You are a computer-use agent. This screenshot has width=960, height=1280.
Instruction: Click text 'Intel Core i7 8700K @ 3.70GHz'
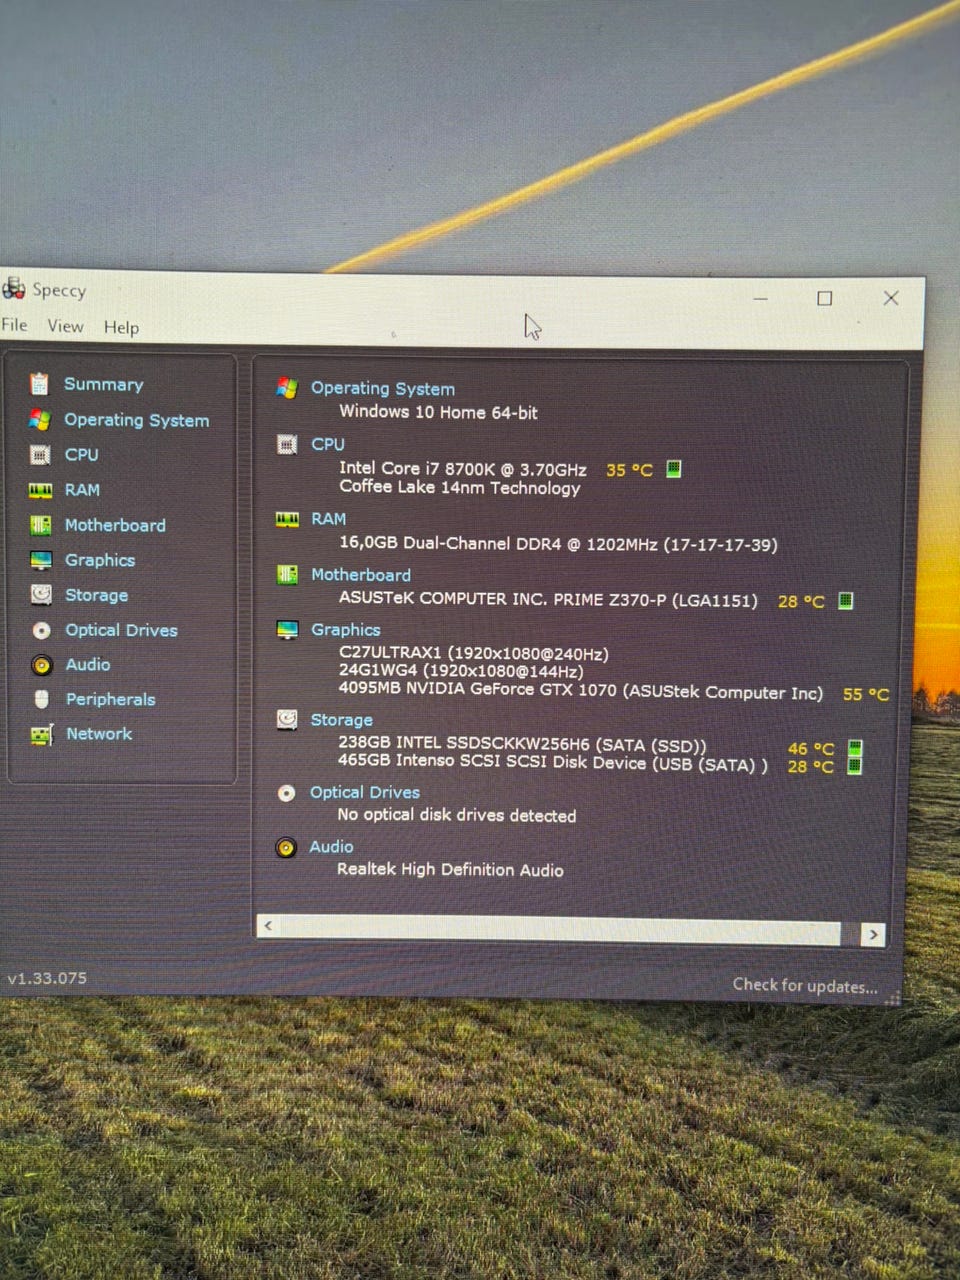point(463,468)
